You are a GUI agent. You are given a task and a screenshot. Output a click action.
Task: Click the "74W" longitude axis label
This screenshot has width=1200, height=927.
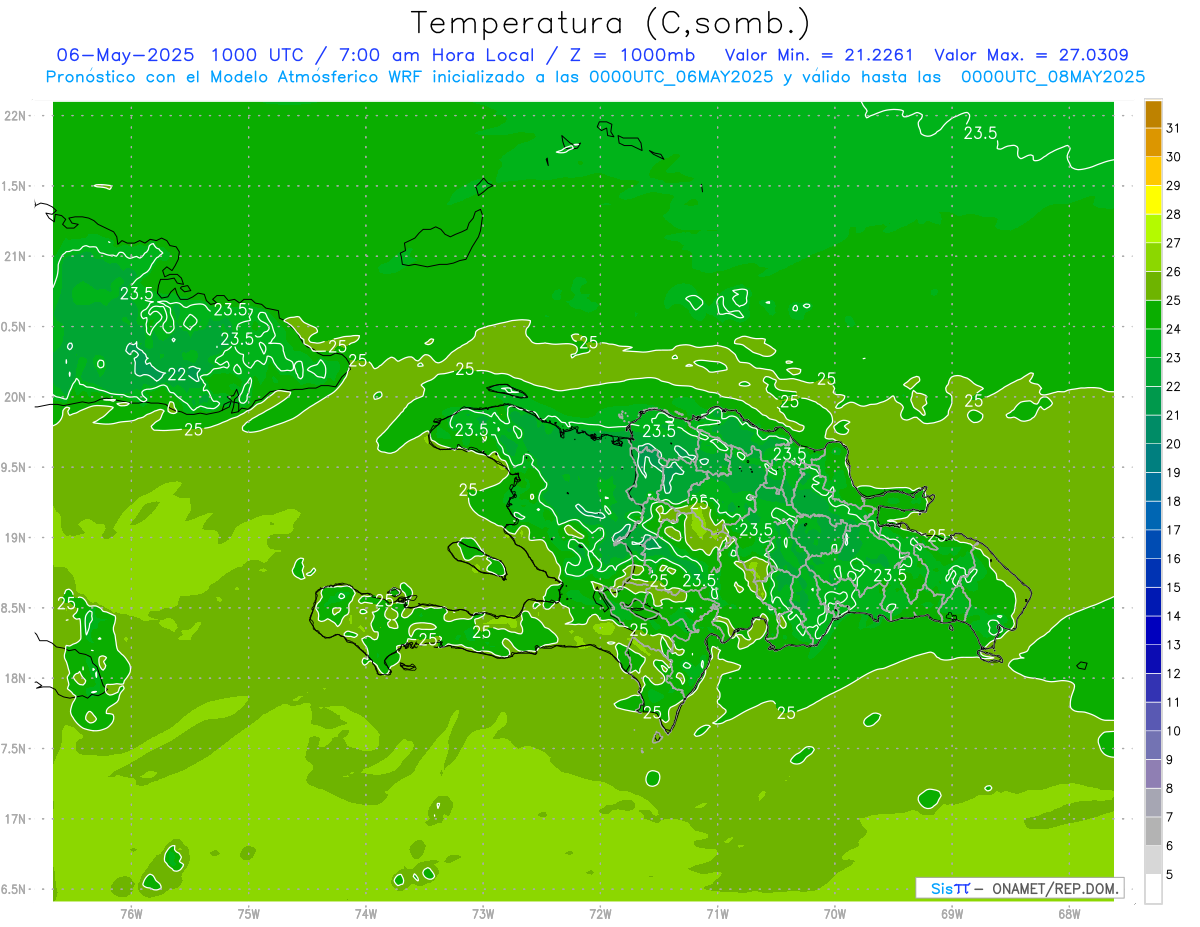coord(365,913)
